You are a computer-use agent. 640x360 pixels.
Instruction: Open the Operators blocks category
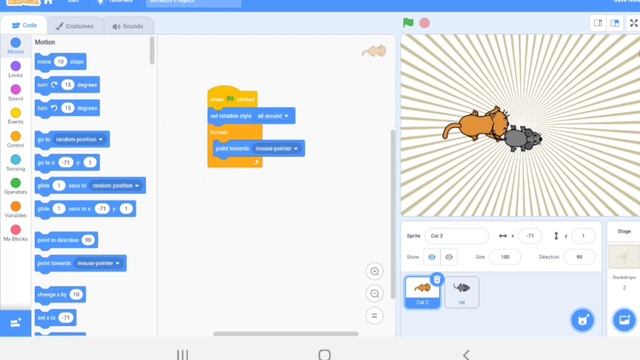(x=16, y=186)
